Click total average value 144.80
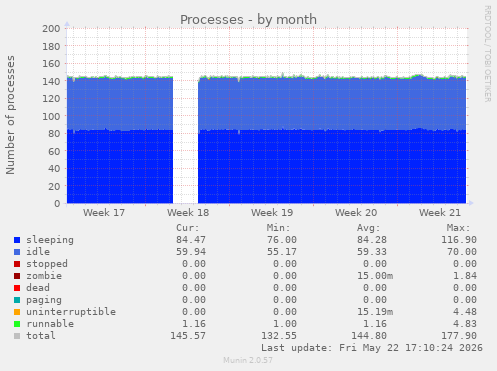The image size is (497, 371). pos(369,336)
